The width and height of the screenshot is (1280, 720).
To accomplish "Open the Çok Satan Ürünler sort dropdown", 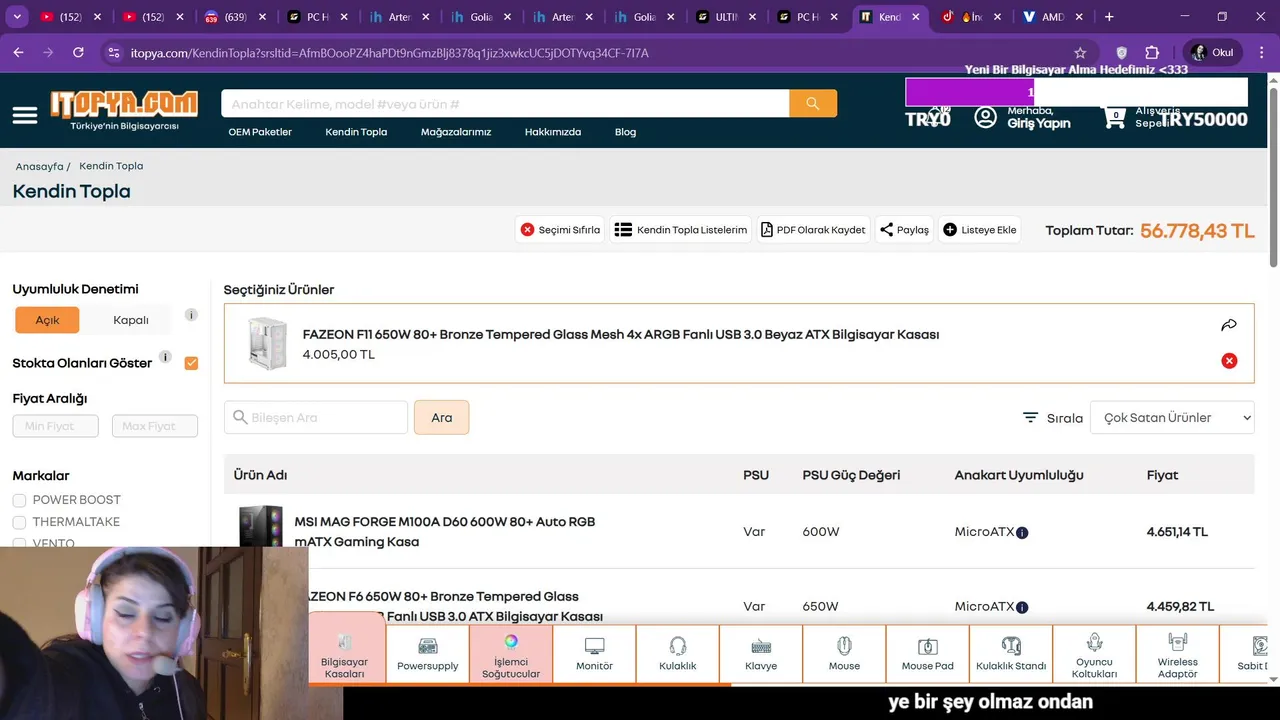I will coord(1172,417).
